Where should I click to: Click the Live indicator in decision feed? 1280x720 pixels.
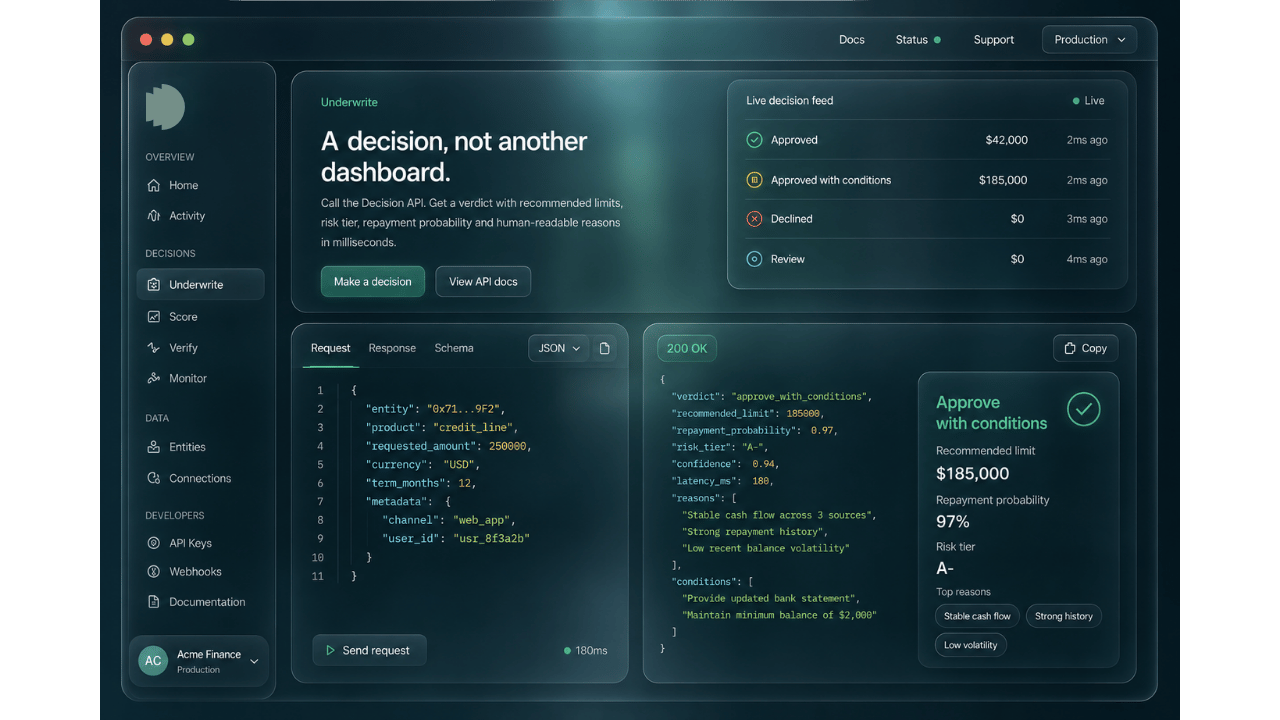pos(1088,101)
